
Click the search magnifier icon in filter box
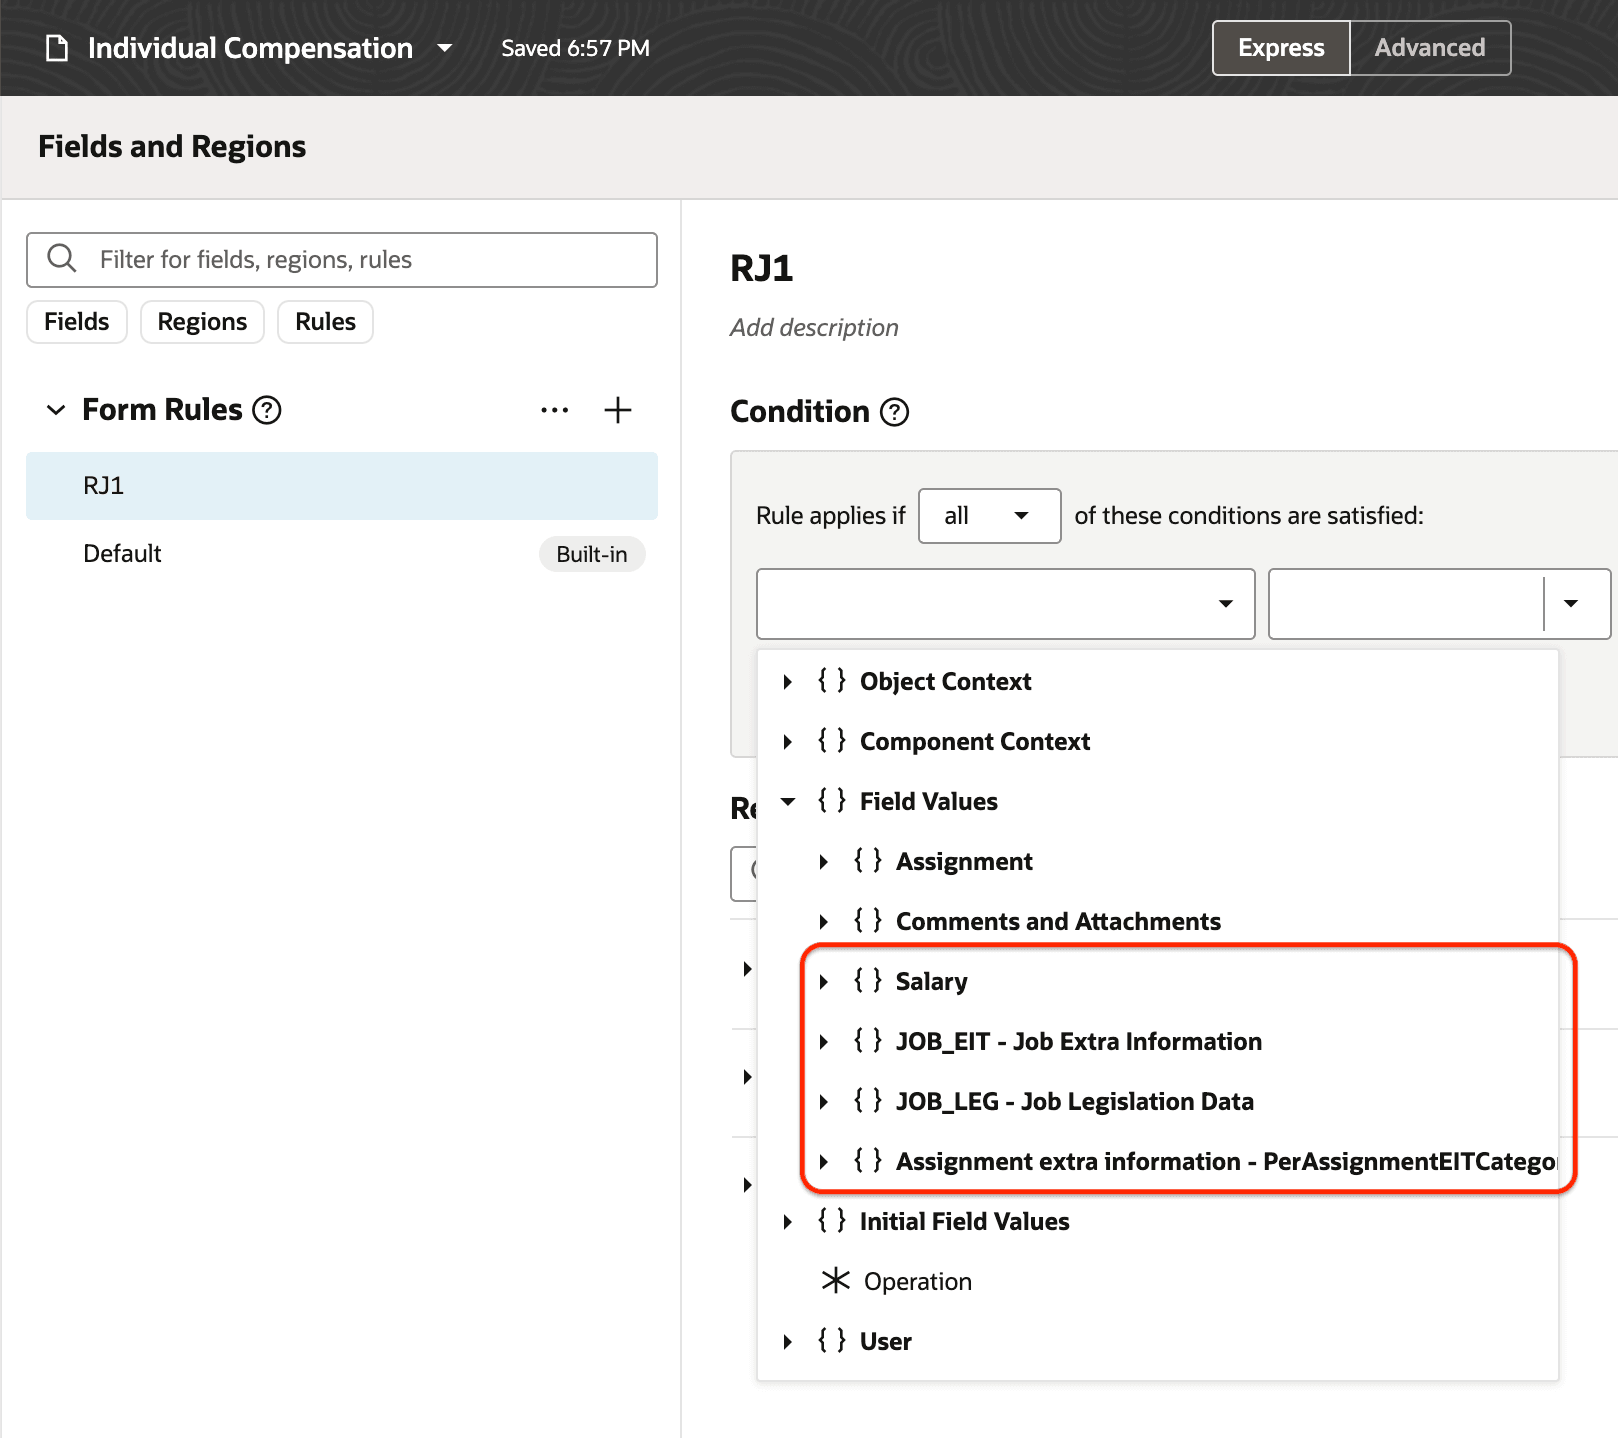(62, 259)
